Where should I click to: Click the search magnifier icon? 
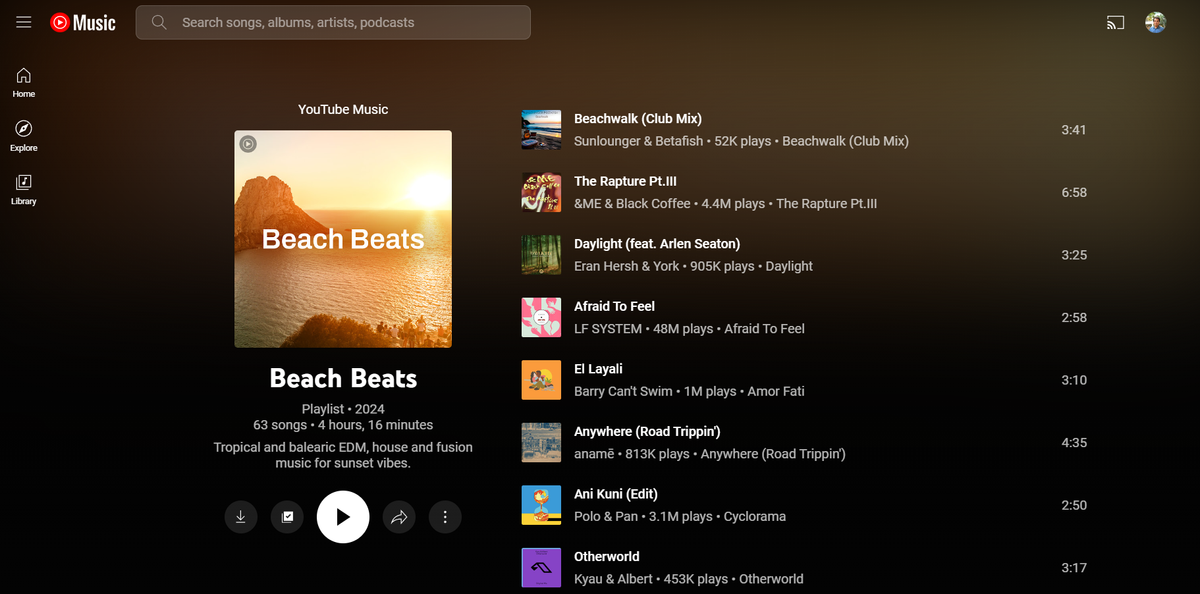(158, 22)
